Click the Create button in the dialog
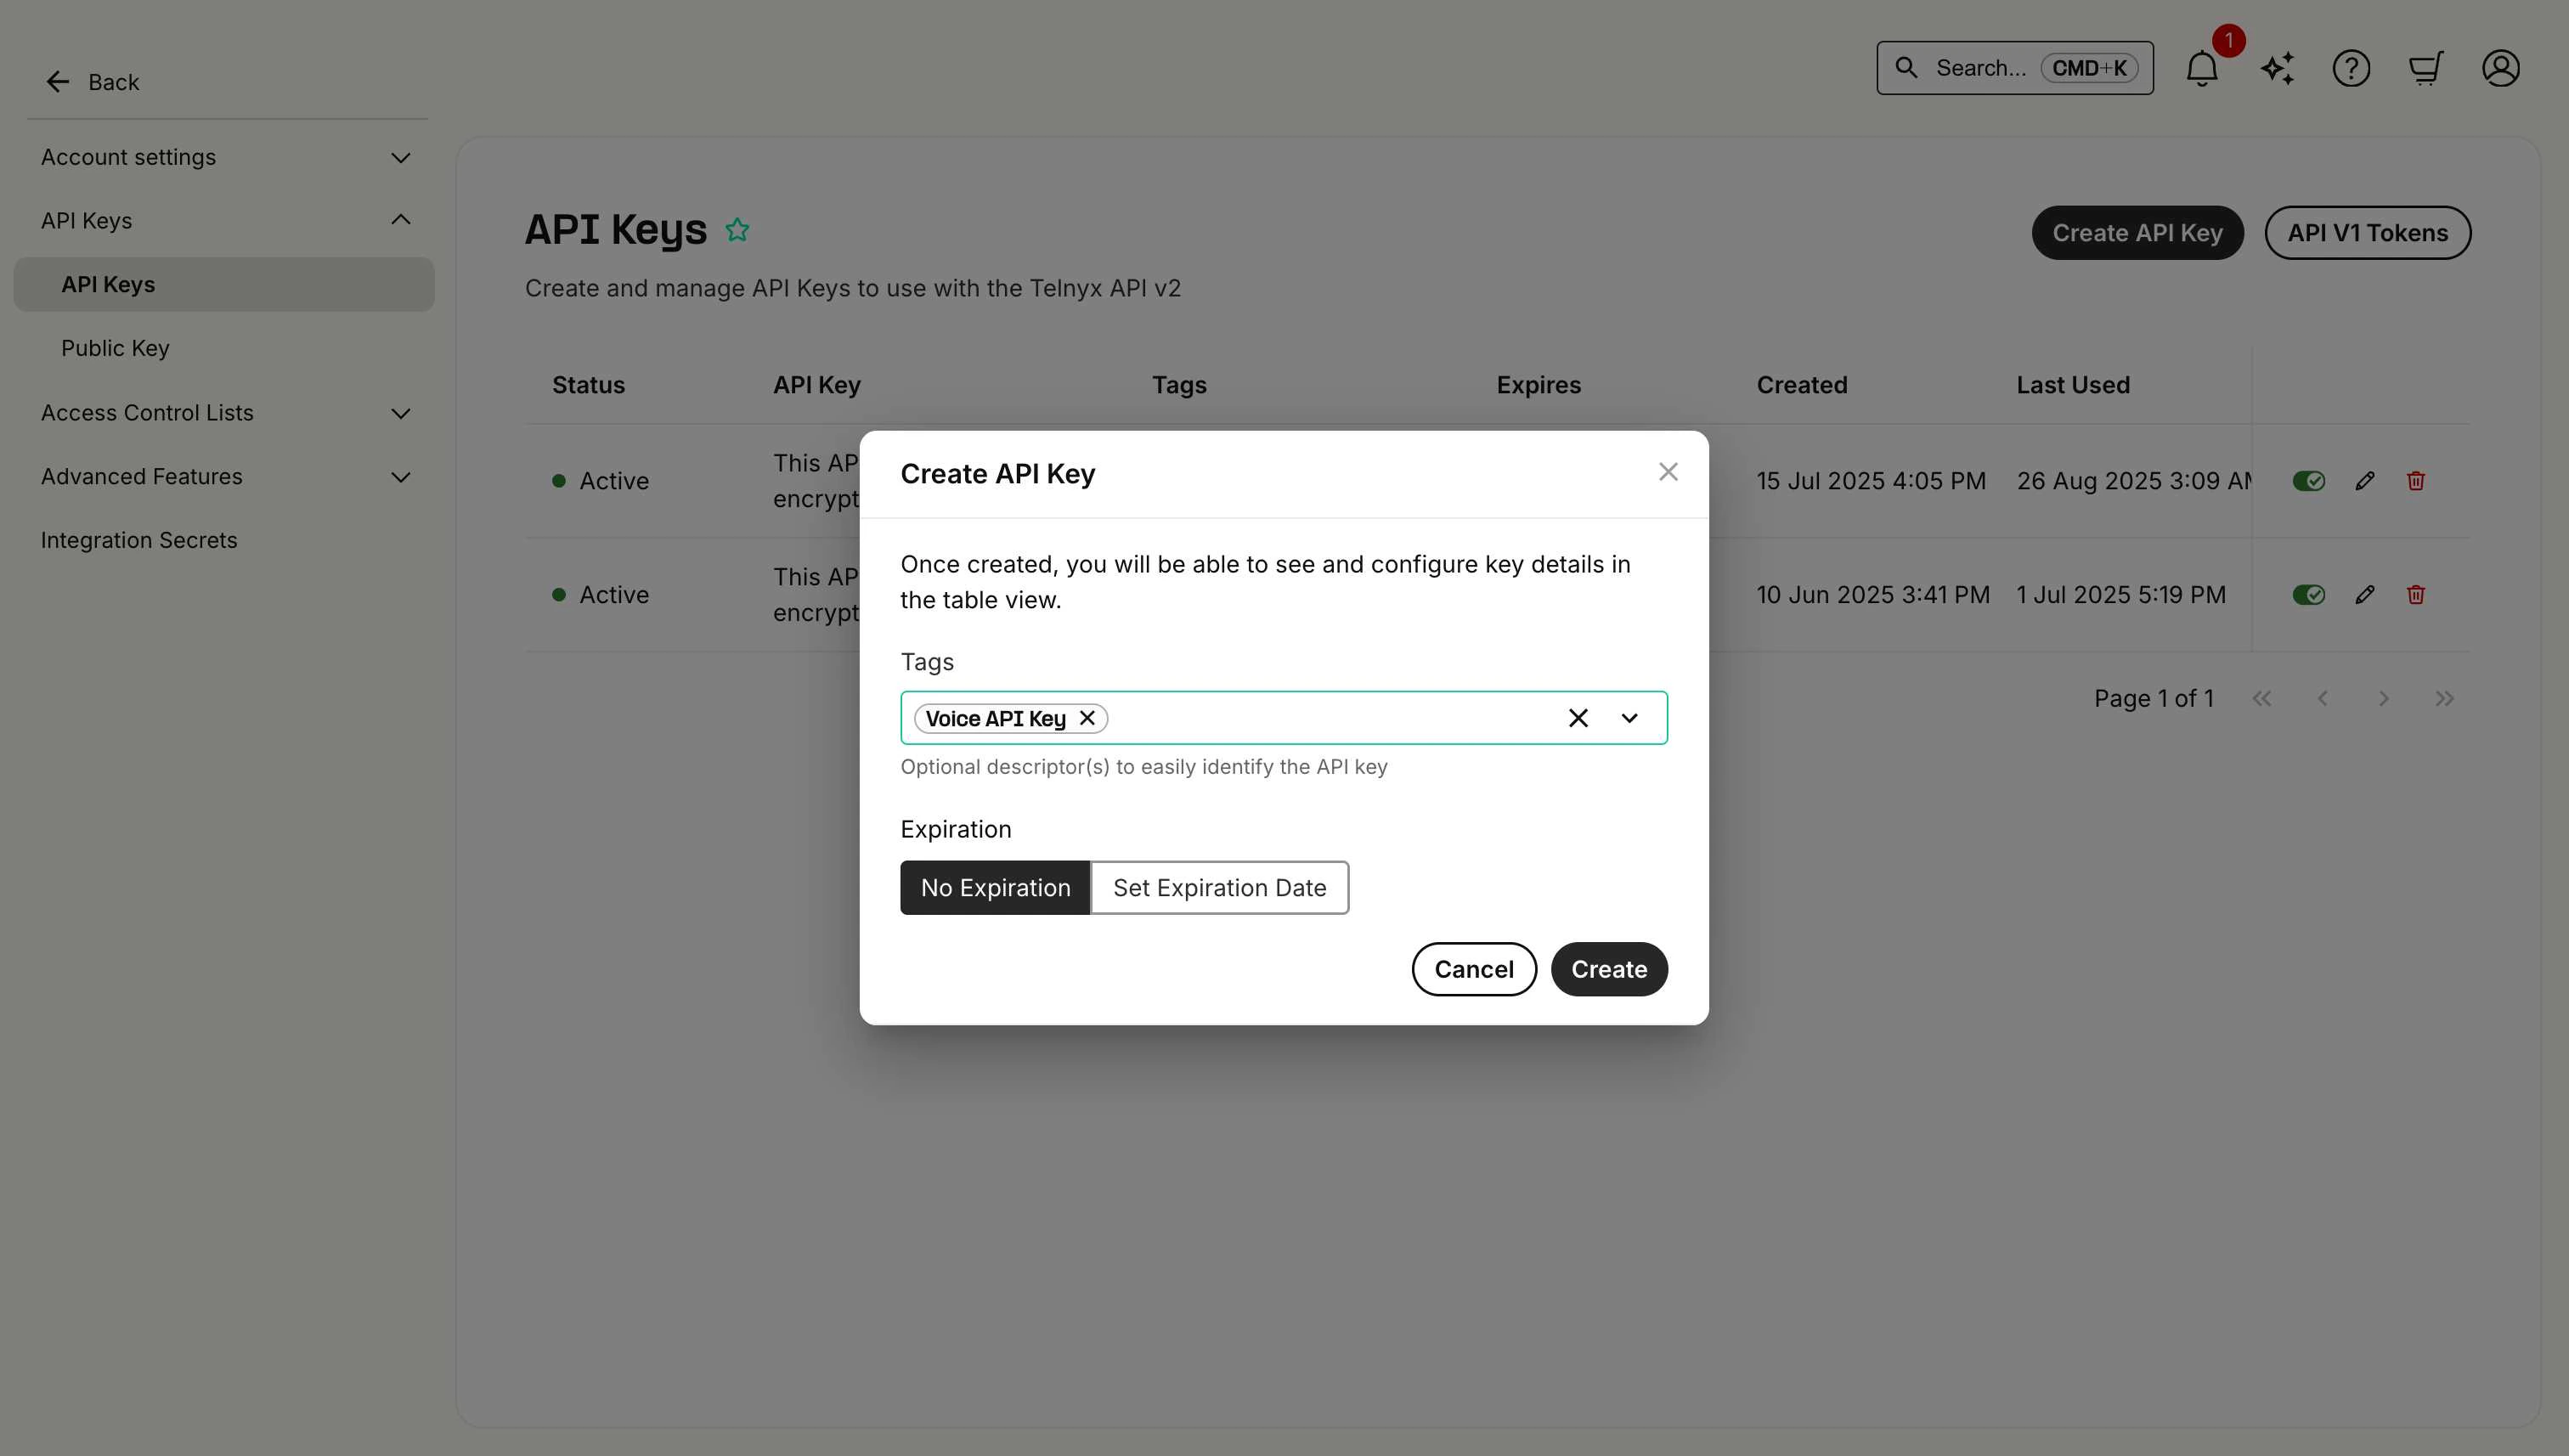The width and height of the screenshot is (2569, 1456). [1608, 969]
